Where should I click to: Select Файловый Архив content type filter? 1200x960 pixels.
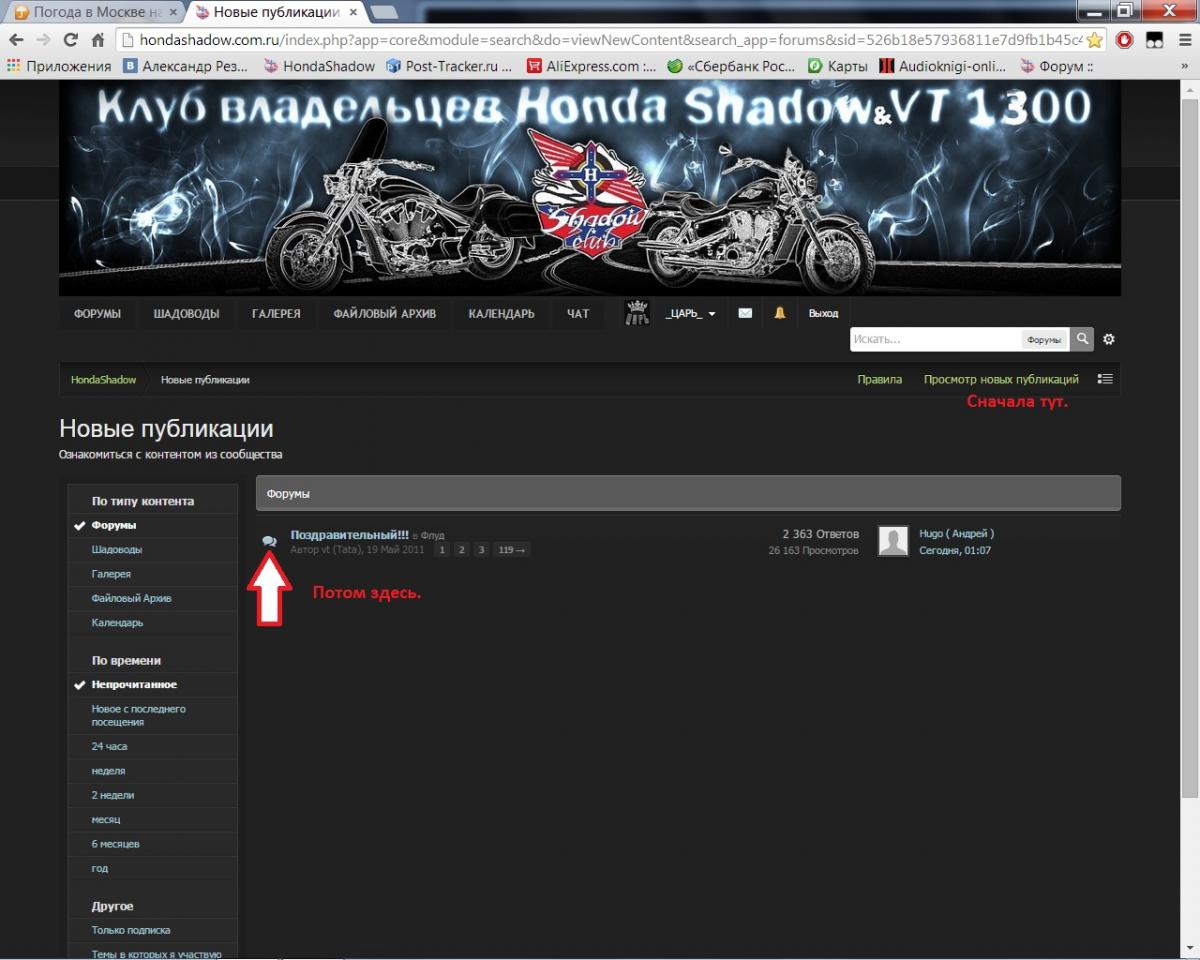tap(132, 598)
